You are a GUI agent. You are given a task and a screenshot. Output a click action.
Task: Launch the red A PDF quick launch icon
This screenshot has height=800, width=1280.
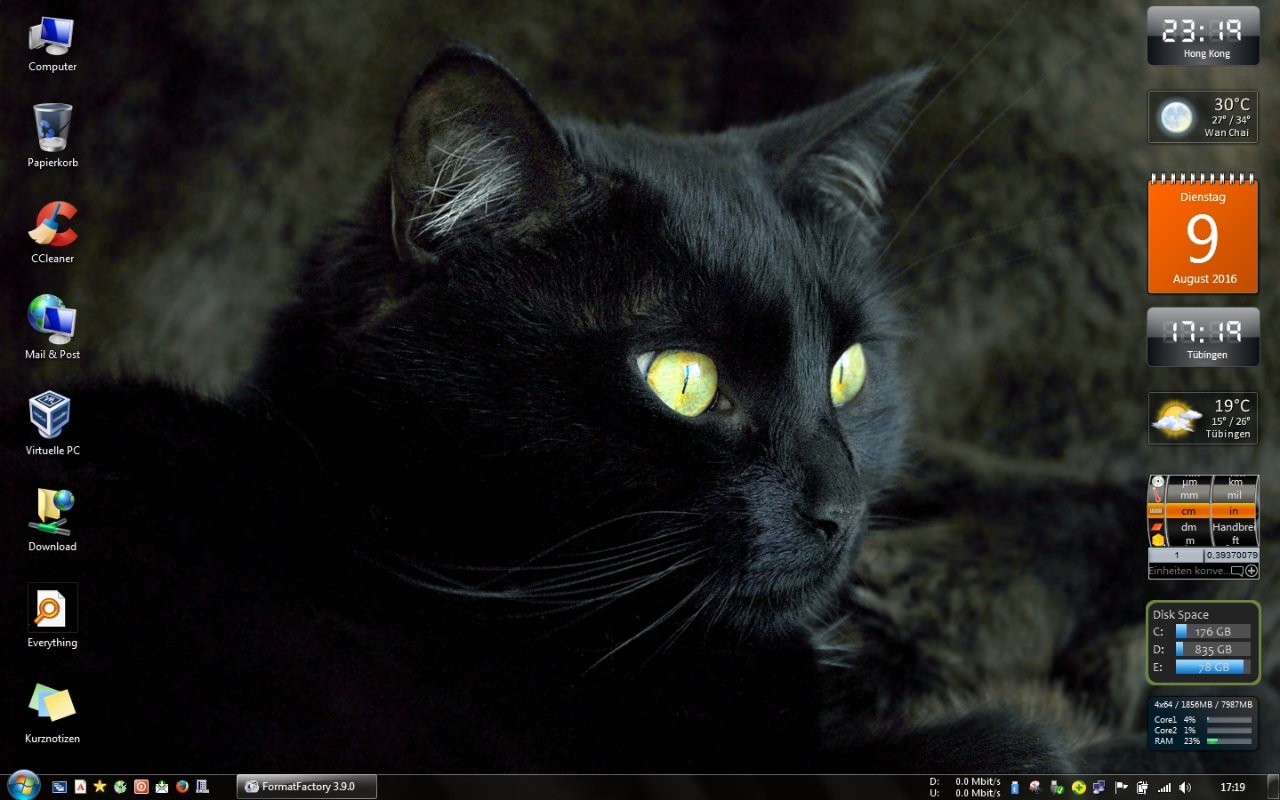pos(80,787)
